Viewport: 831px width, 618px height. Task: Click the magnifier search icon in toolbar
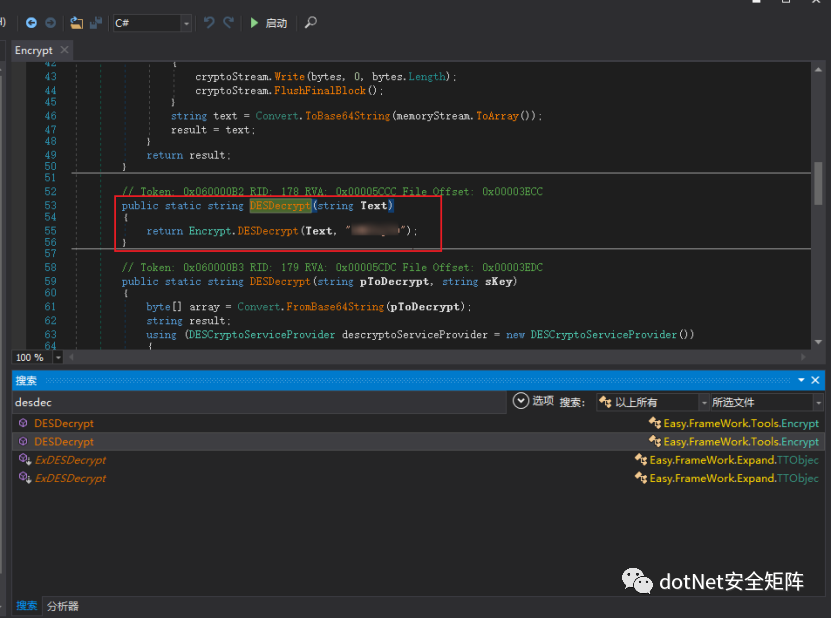pyautogui.click(x=311, y=22)
